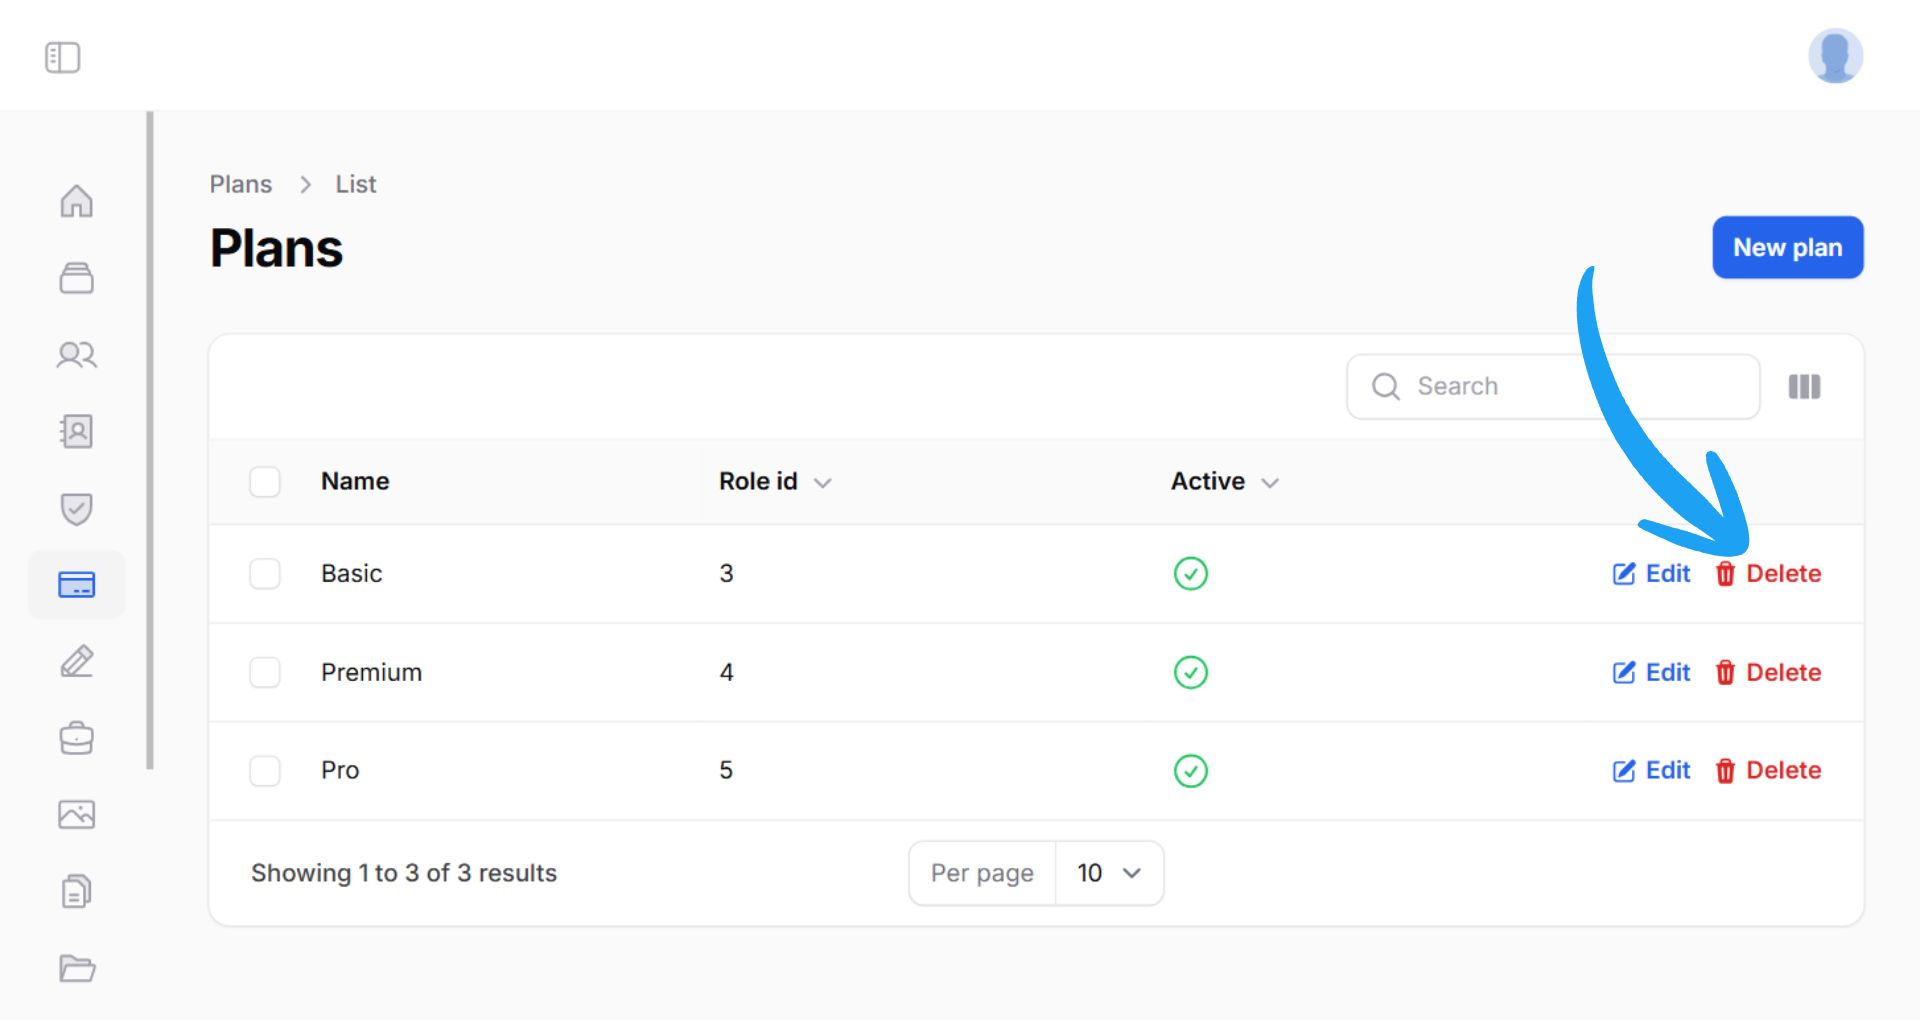Click the Pro plan name
This screenshot has width=1920, height=1022.
click(x=340, y=771)
